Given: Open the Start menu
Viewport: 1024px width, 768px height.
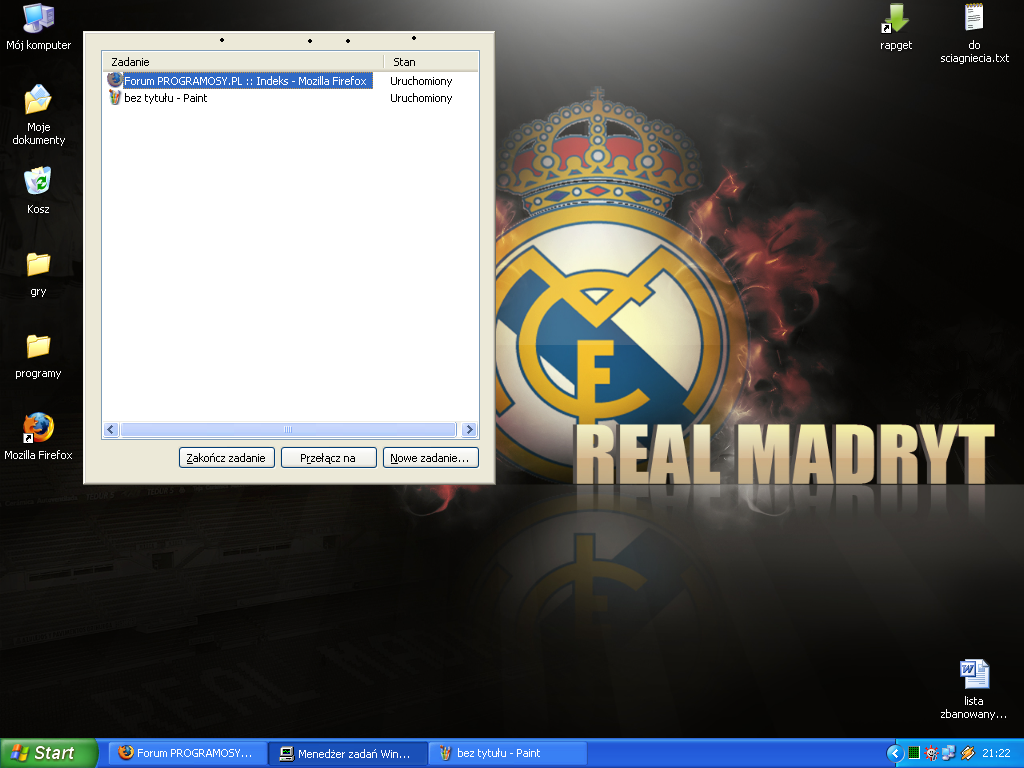Looking at the screenshot, I should click(x=48, y=753).
